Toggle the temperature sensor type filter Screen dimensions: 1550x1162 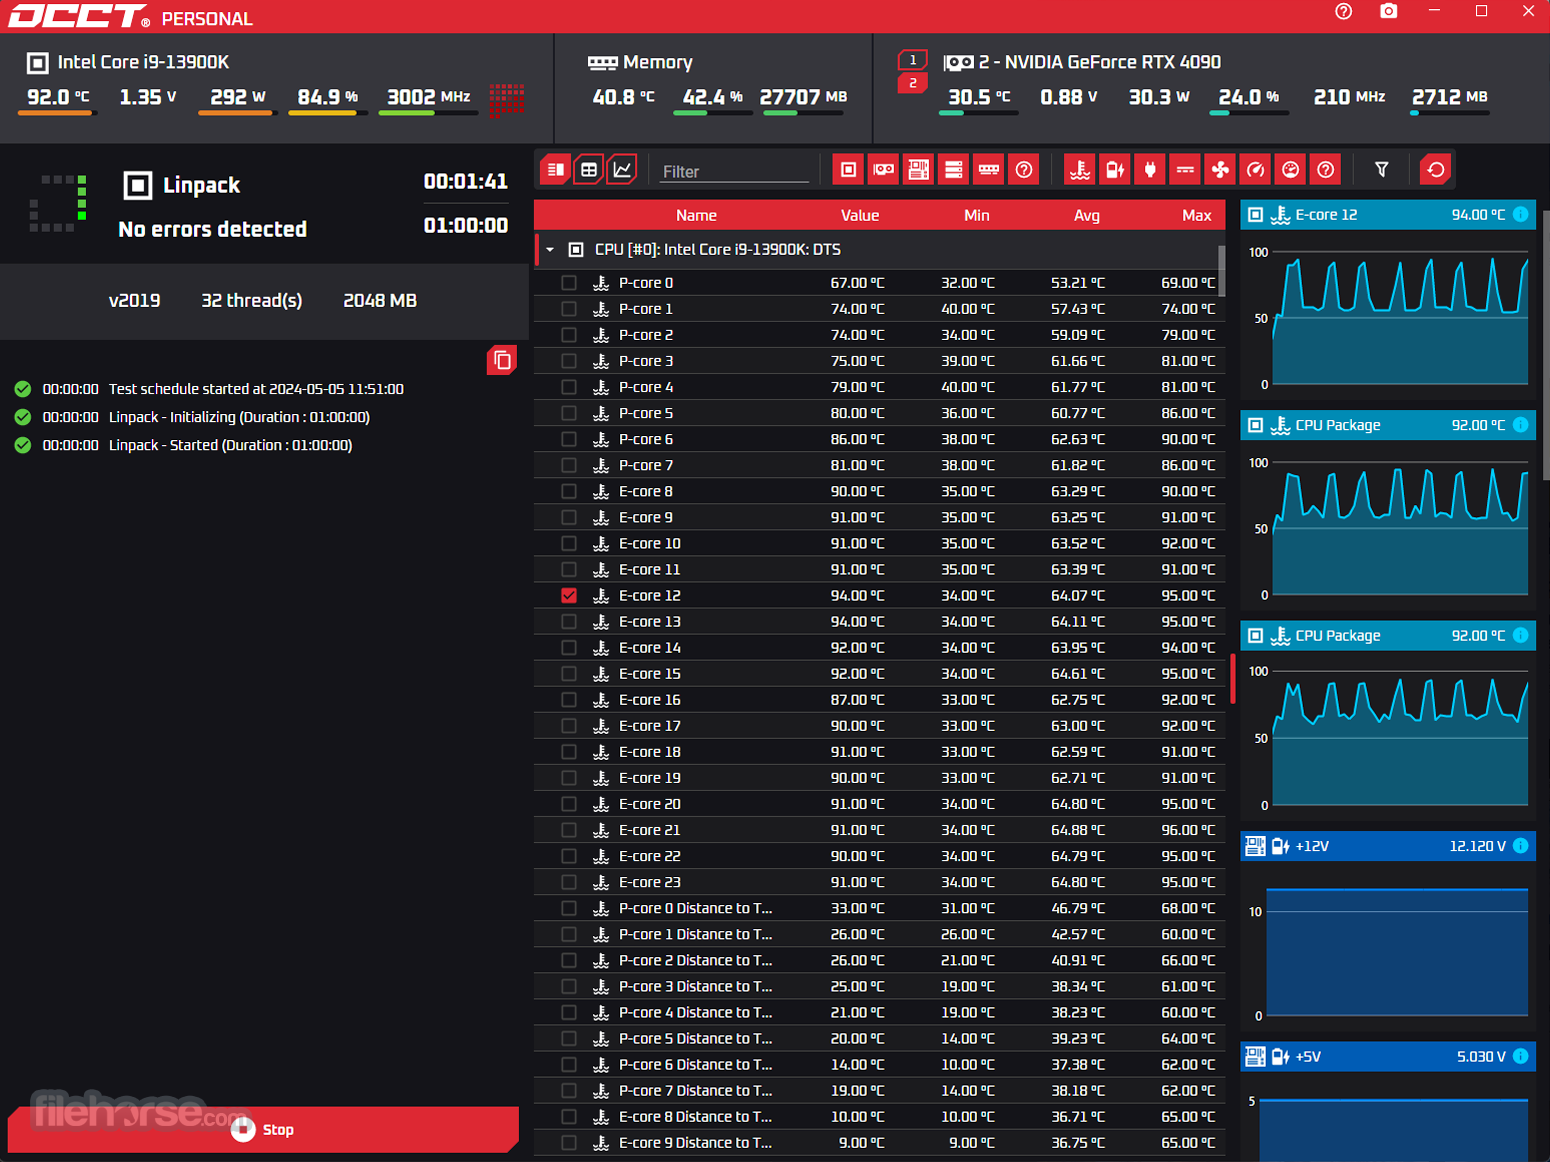[1080, 170]
